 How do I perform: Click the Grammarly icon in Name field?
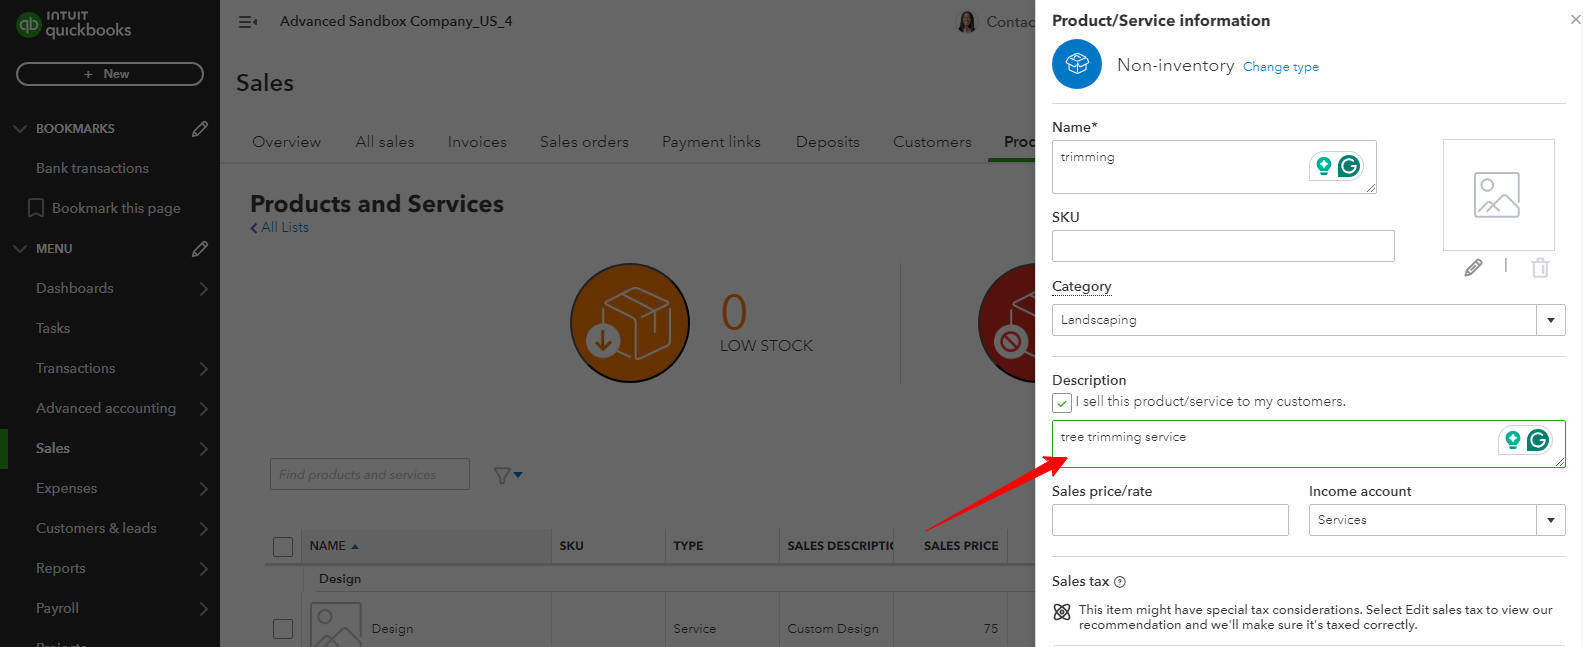(1349, 166)
